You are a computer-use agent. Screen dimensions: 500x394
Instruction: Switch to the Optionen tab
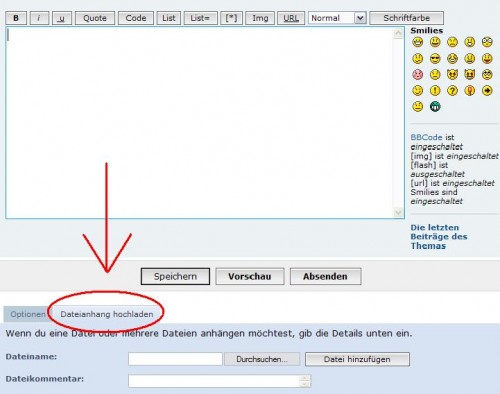click(x=28, y=314)
